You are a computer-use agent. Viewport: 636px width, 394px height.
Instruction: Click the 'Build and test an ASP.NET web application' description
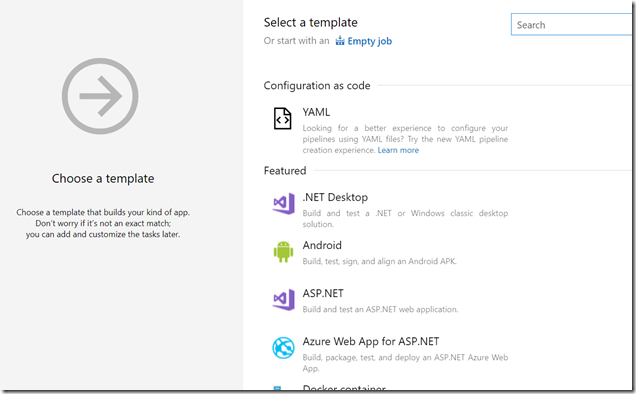click(380, 309)
